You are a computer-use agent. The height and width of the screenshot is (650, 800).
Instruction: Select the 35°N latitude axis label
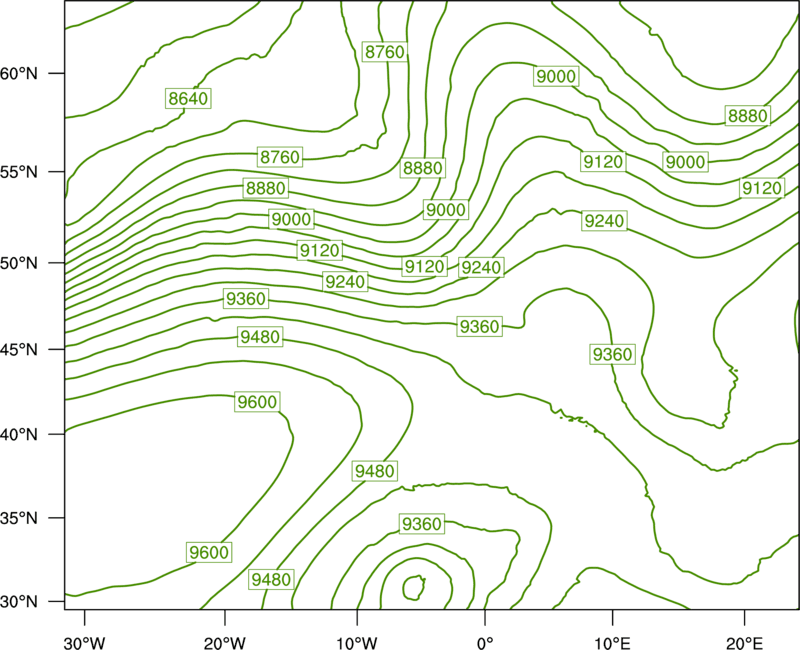point(19,518)
